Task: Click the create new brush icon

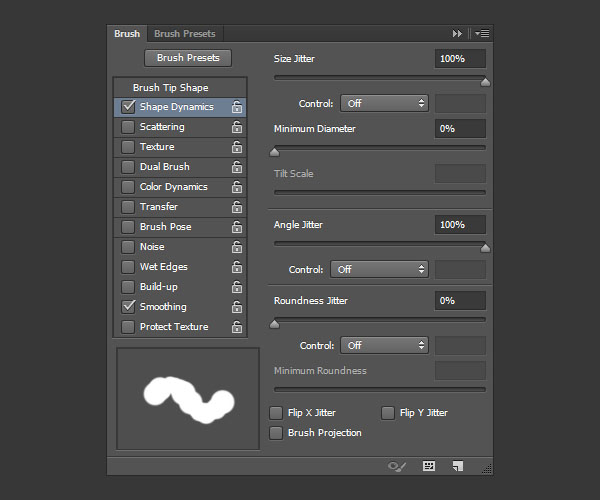Action: coord(458,466)
